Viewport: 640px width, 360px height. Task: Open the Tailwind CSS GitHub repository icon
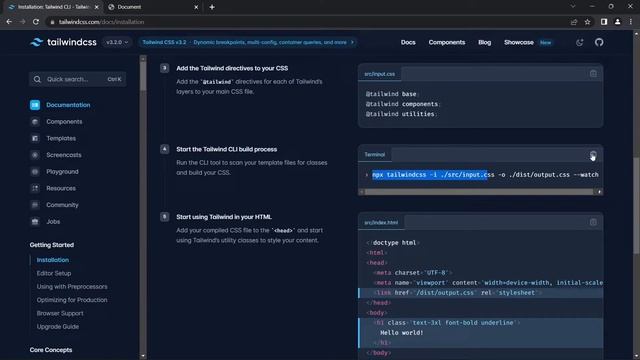click(599, 42)
